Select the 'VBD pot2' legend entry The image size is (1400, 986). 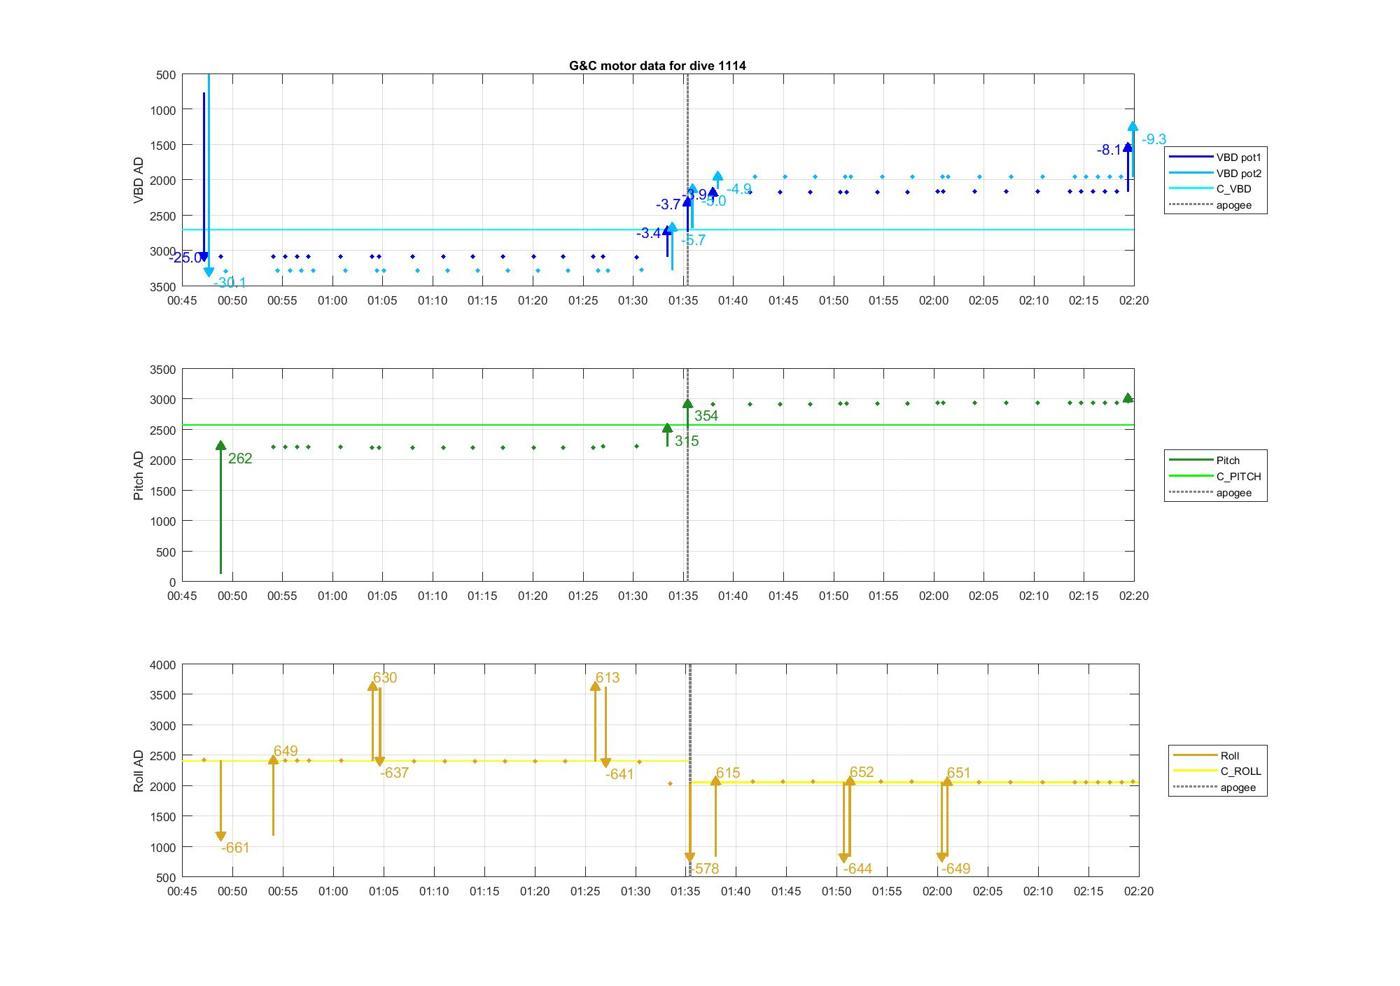coord(1216,173)
